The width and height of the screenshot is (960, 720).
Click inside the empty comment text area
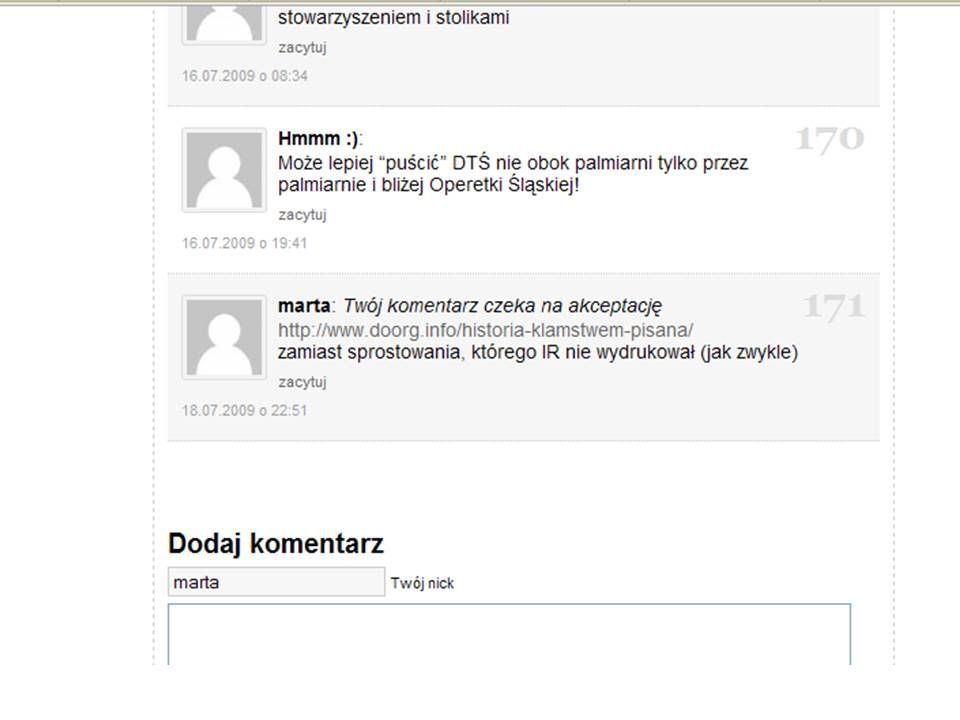[509, 634]
